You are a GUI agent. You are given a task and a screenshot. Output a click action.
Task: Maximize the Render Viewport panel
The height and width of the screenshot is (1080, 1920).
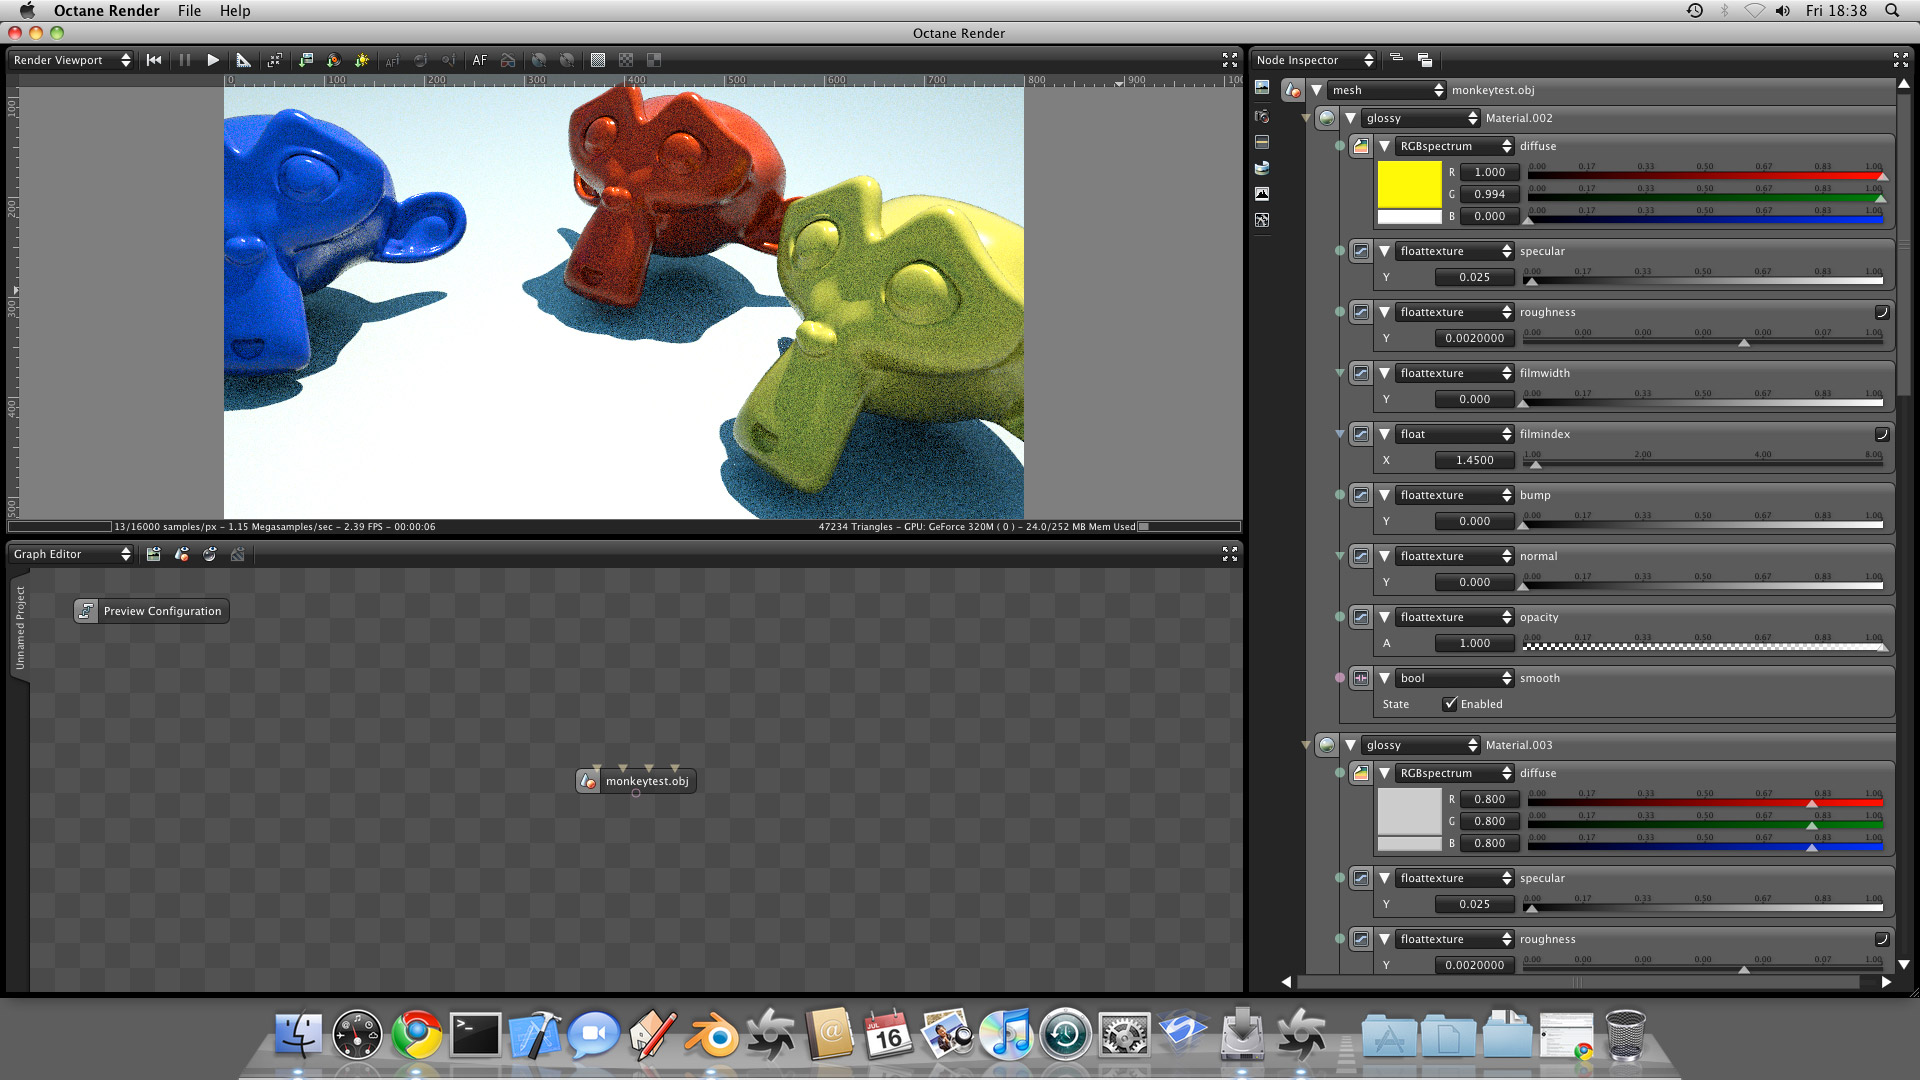click(x=1229, y=60)
